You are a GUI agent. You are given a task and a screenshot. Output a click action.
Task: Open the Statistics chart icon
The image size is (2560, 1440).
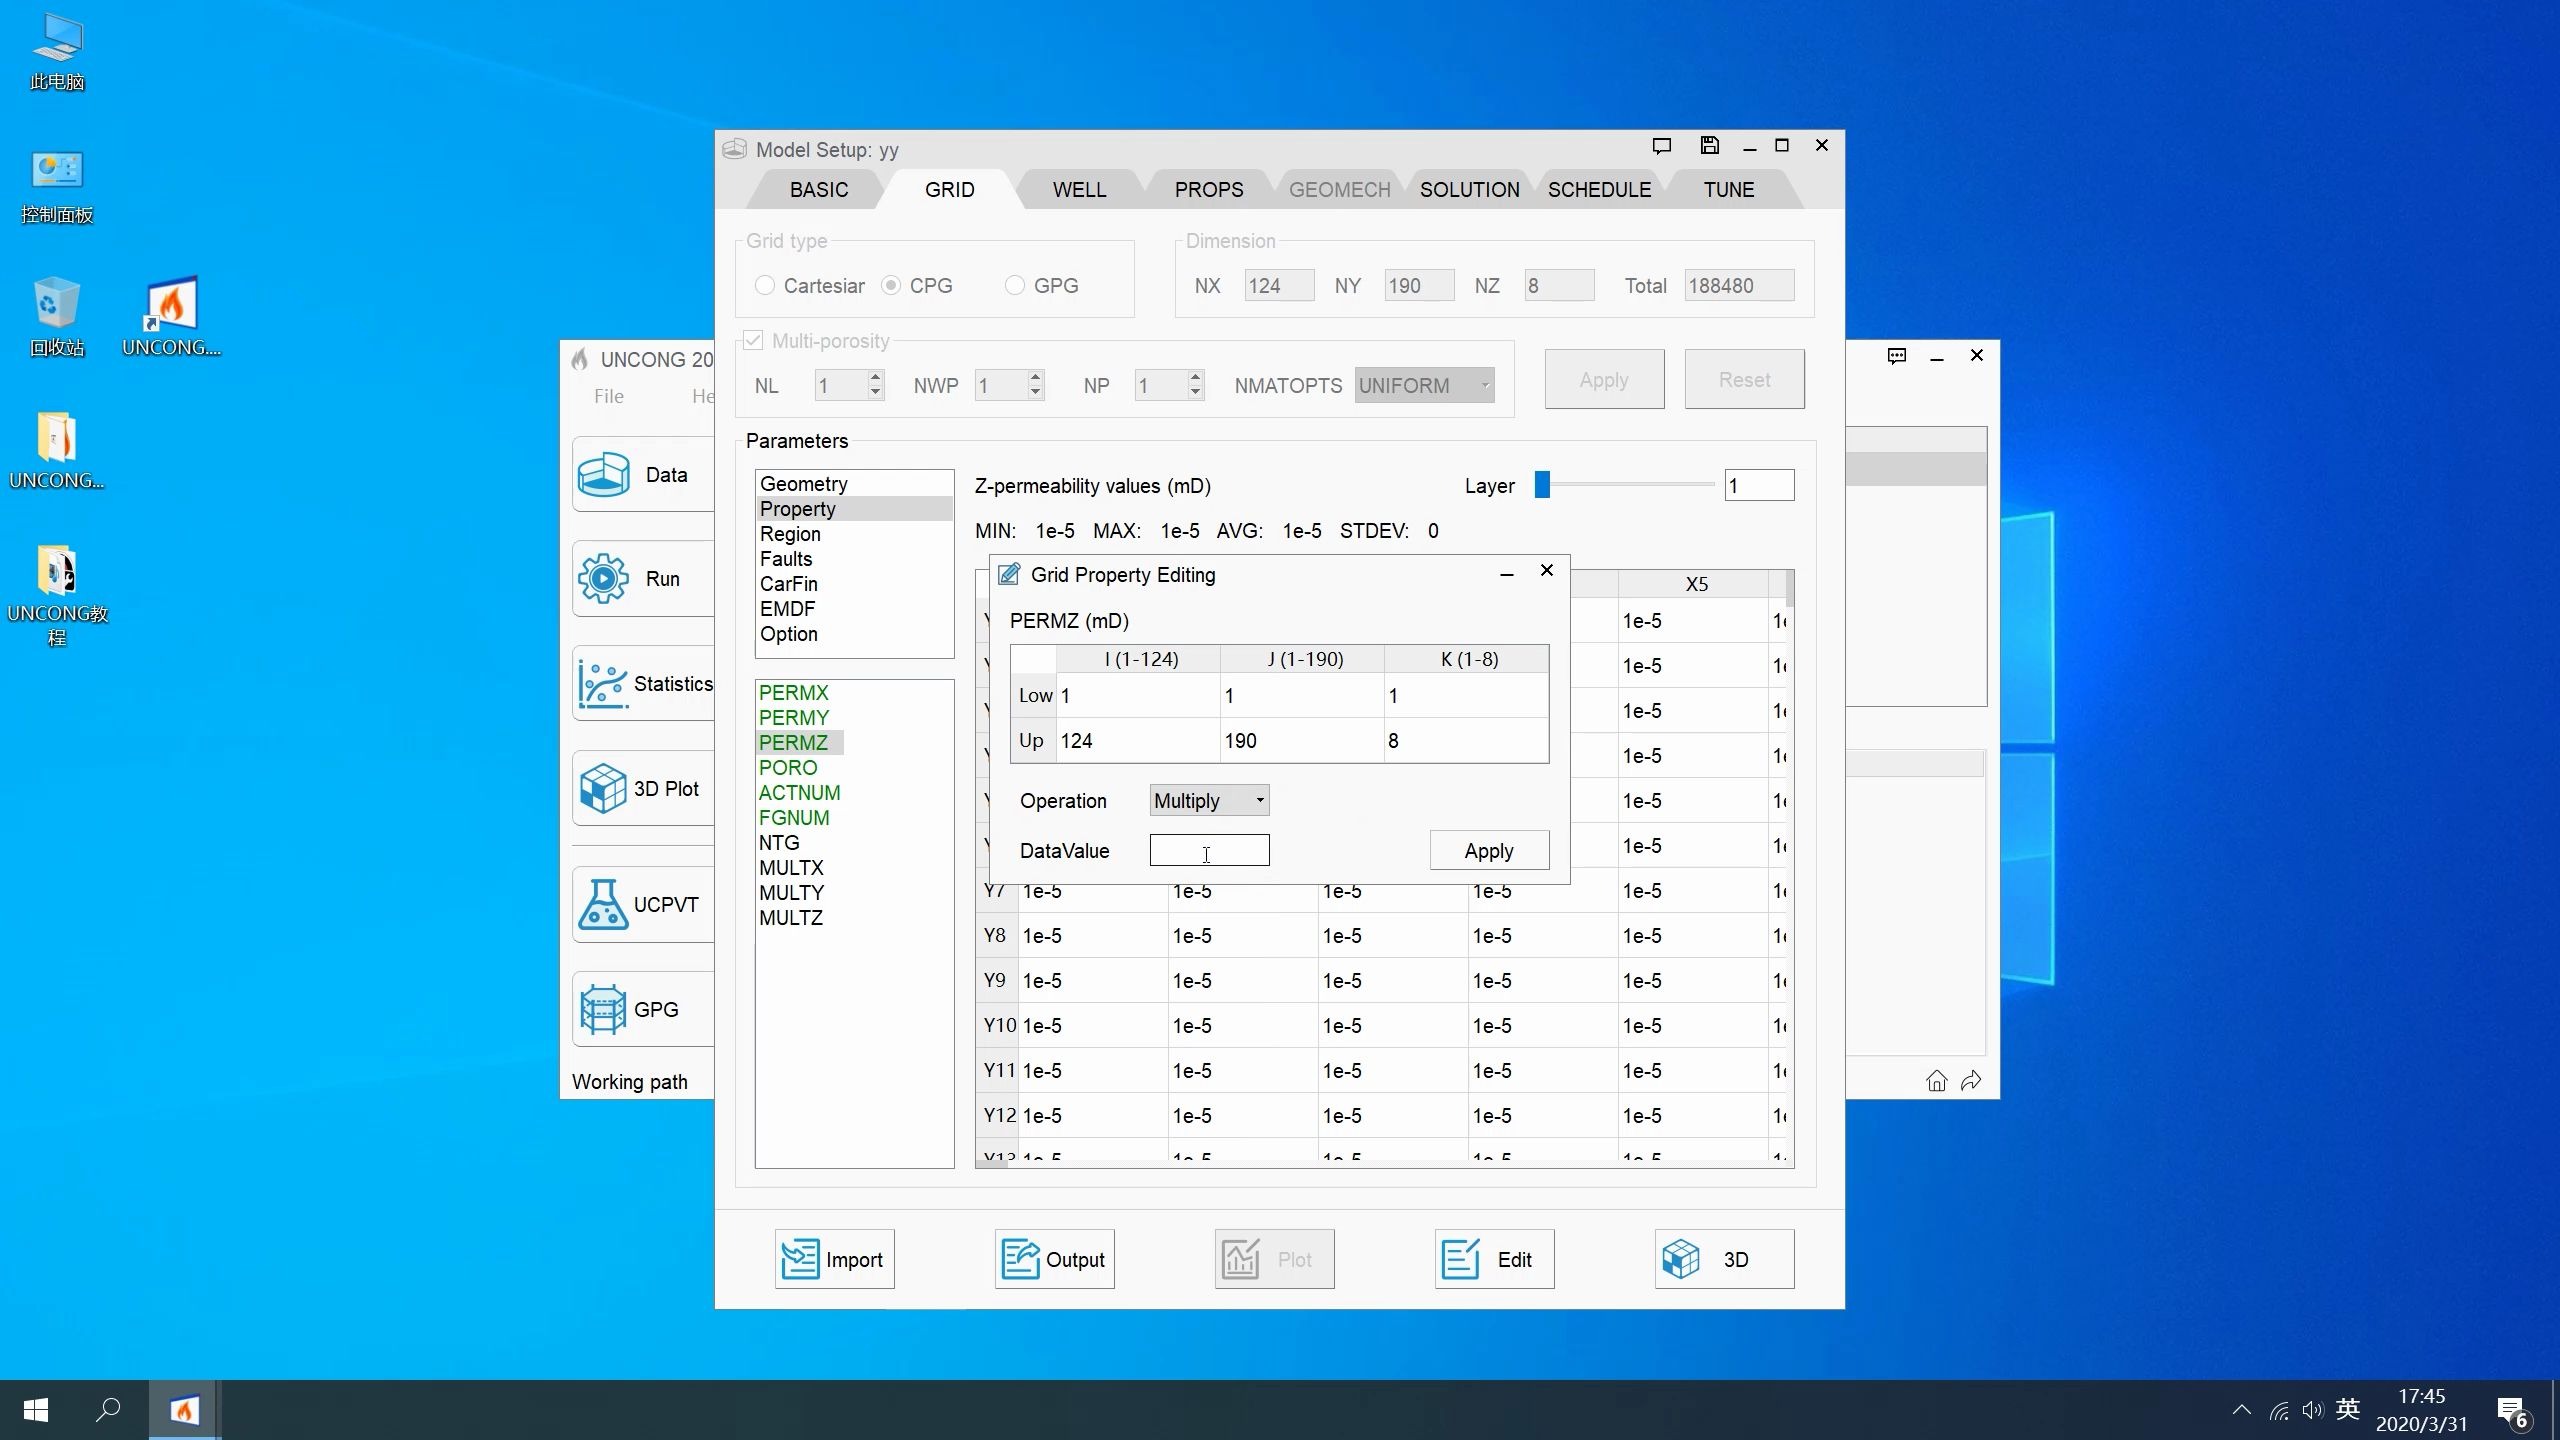603,684
